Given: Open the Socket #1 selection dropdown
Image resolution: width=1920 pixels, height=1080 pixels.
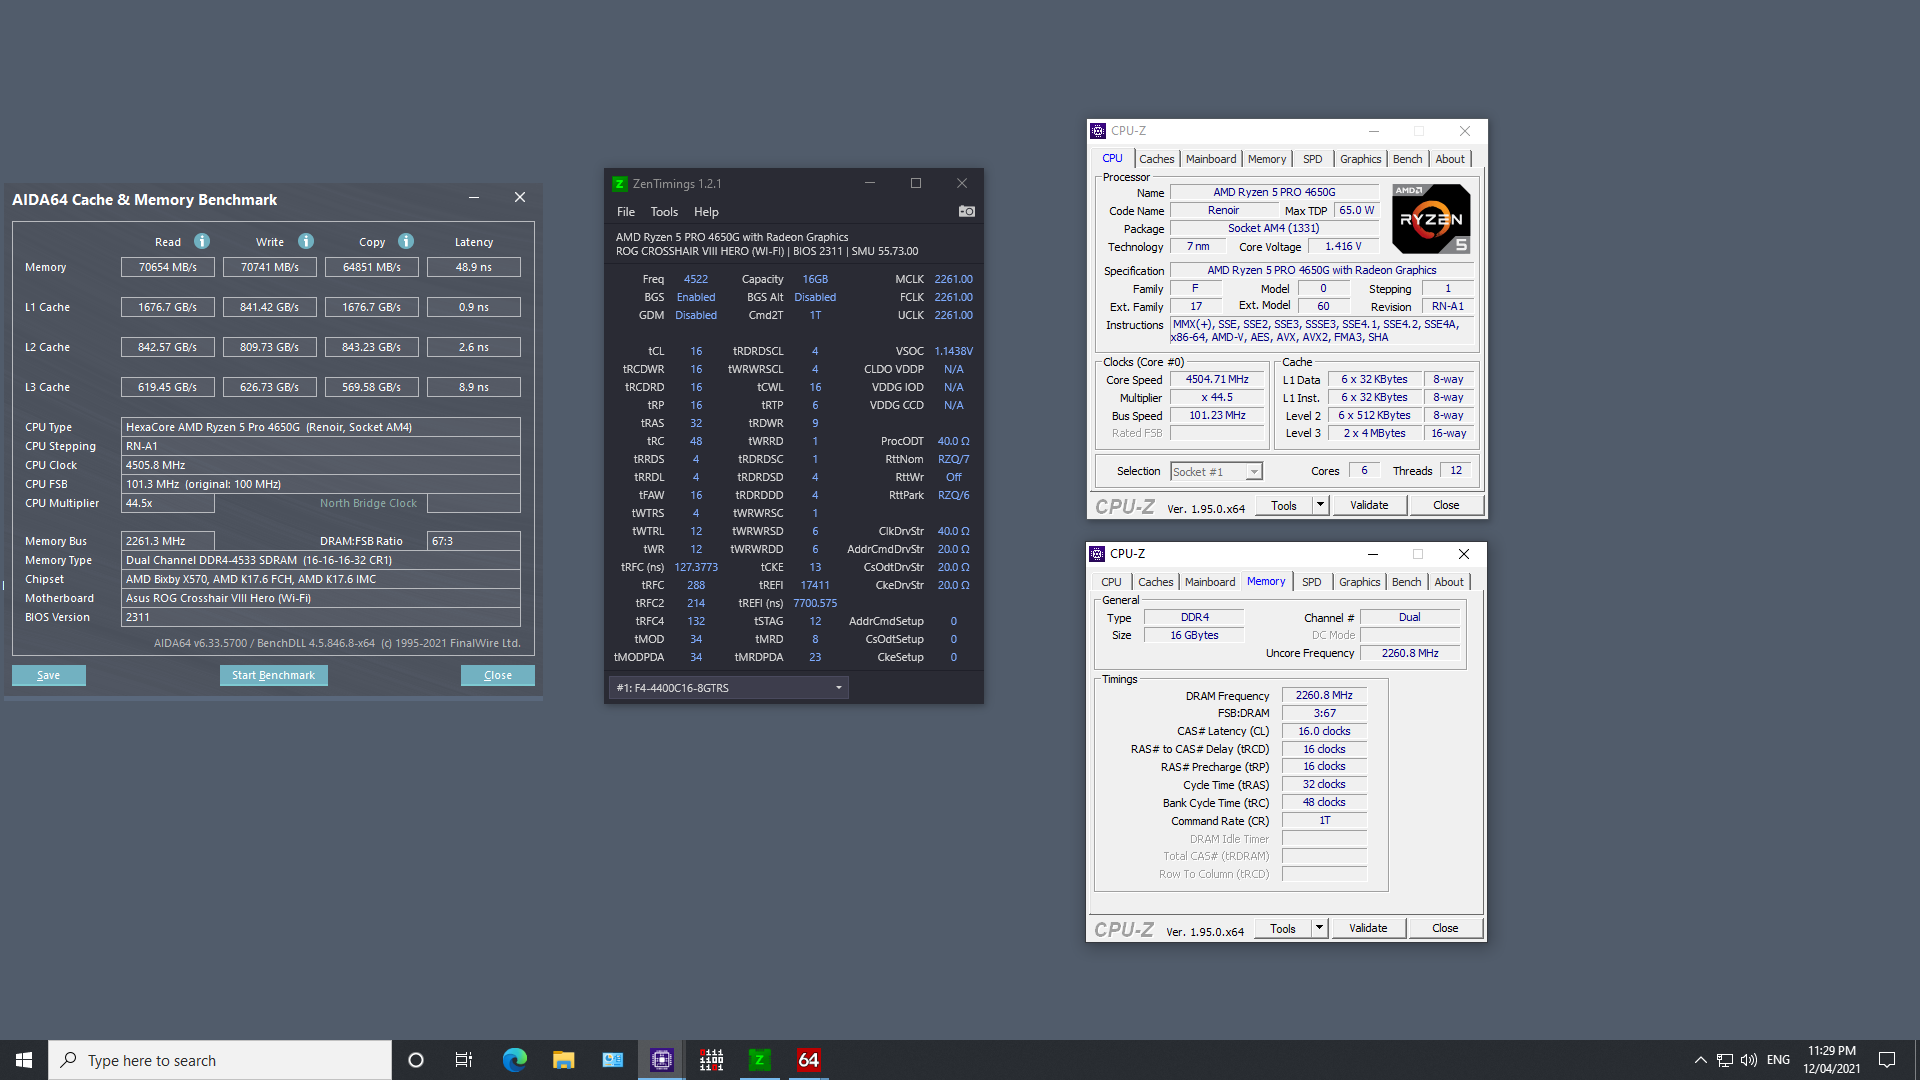Looking at the screenshot, I should (1216, 472).
